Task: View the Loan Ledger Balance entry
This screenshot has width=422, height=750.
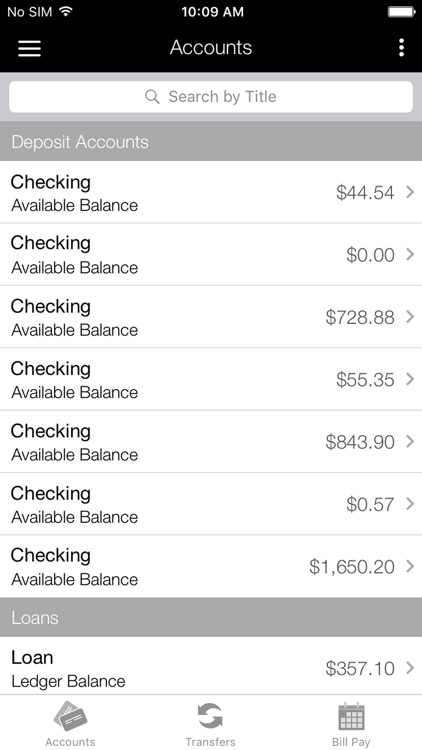Action: 211,666
